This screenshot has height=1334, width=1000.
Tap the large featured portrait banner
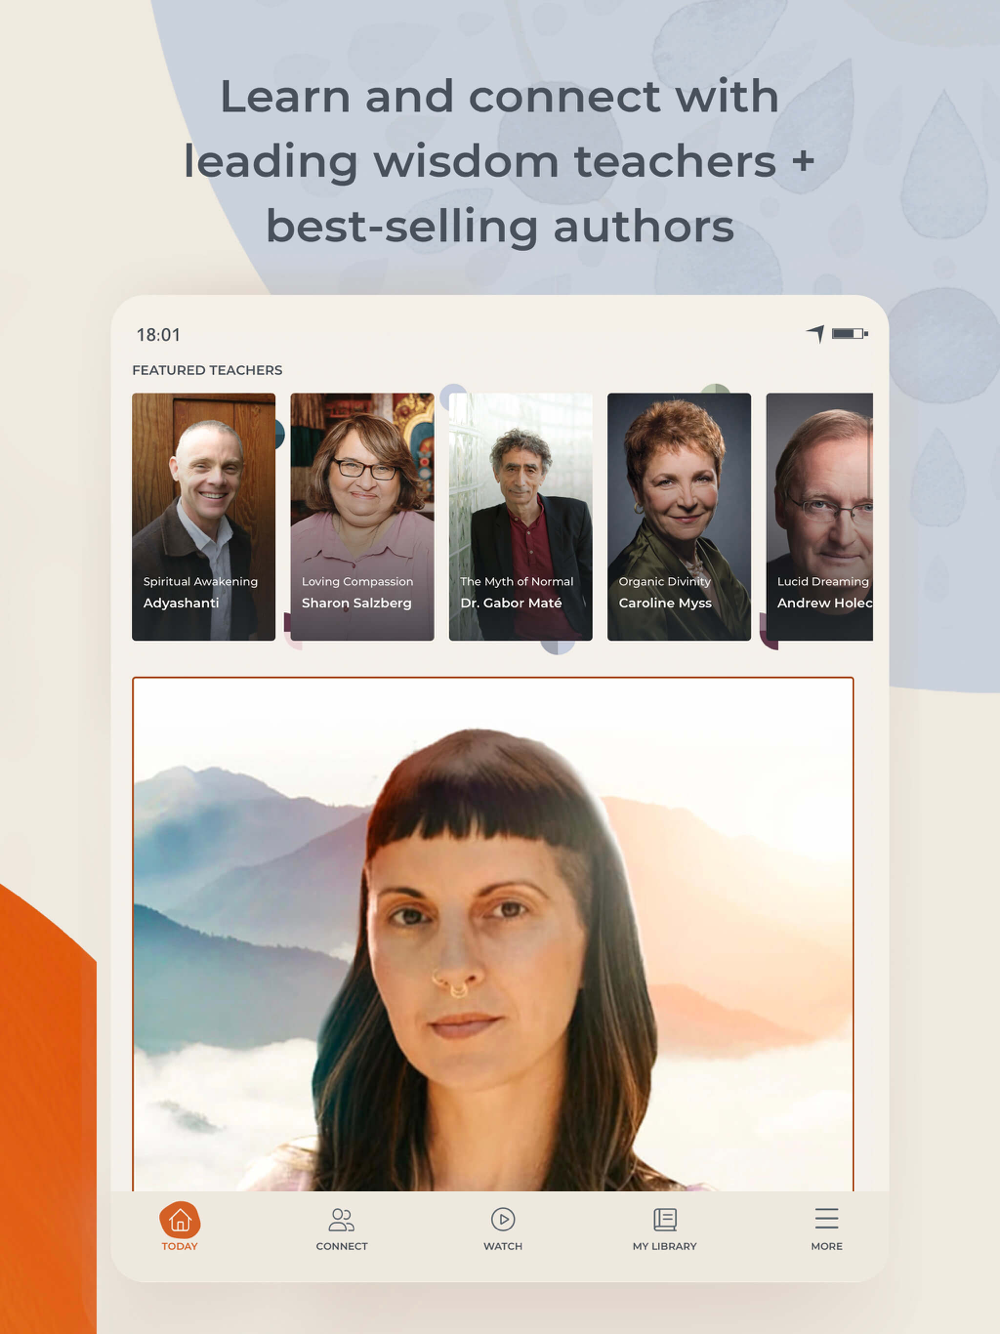493,934
